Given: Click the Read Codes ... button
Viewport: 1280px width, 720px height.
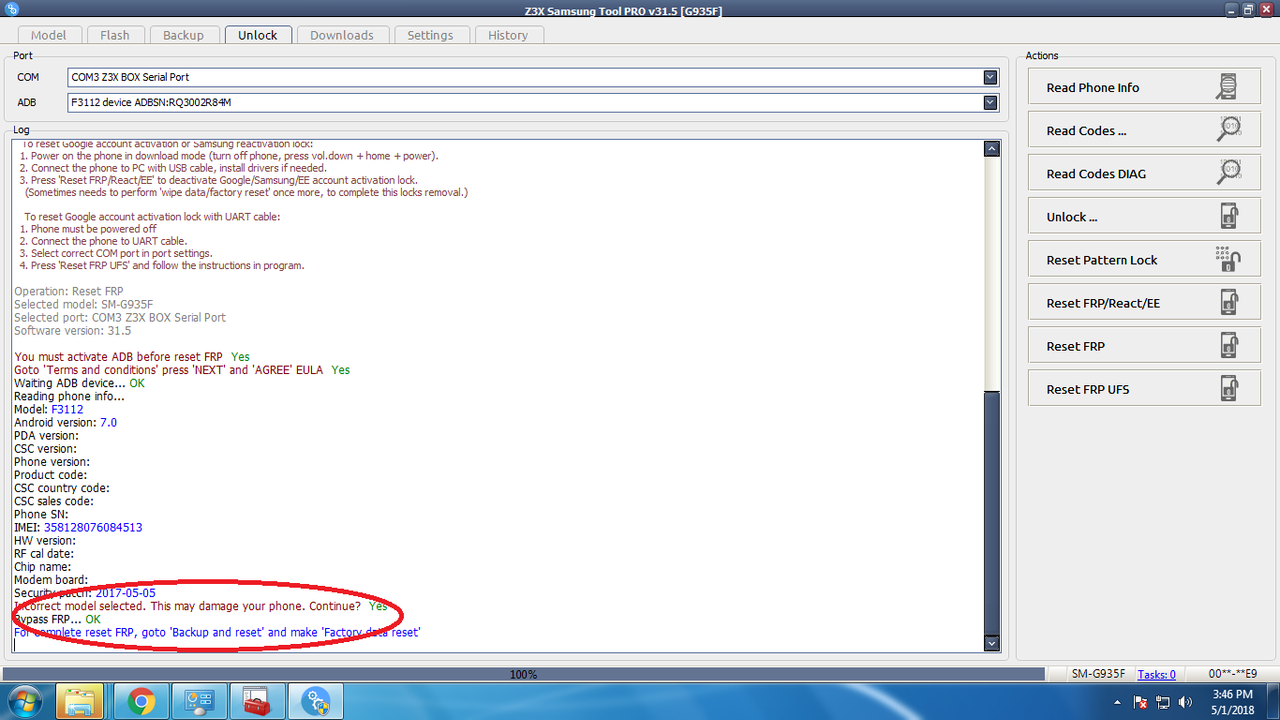Looking at the screenshot, I should (x=1144, y=130).
